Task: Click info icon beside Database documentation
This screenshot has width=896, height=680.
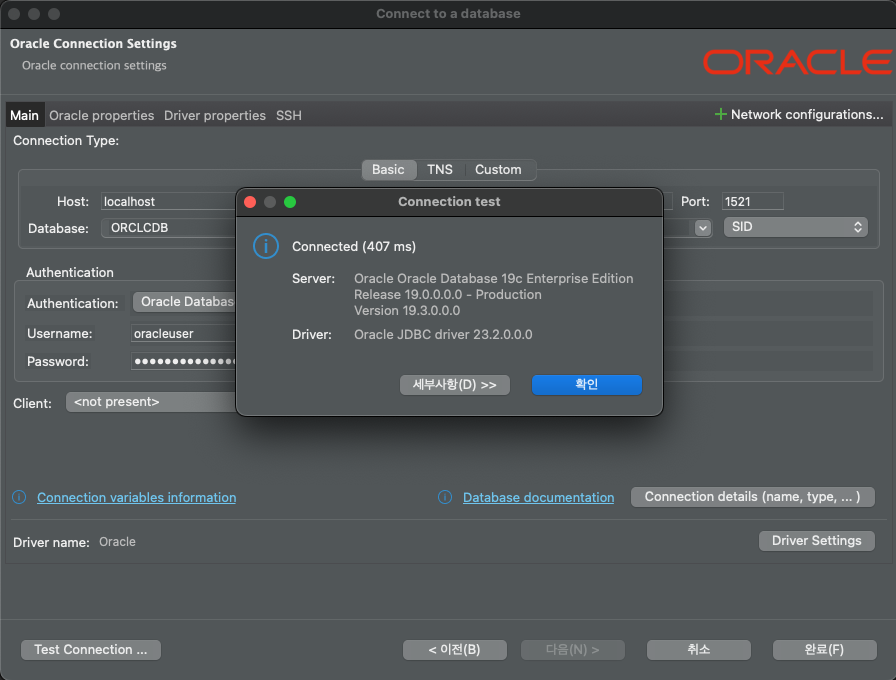Action: pyautogui.click(x=445, y=497)
